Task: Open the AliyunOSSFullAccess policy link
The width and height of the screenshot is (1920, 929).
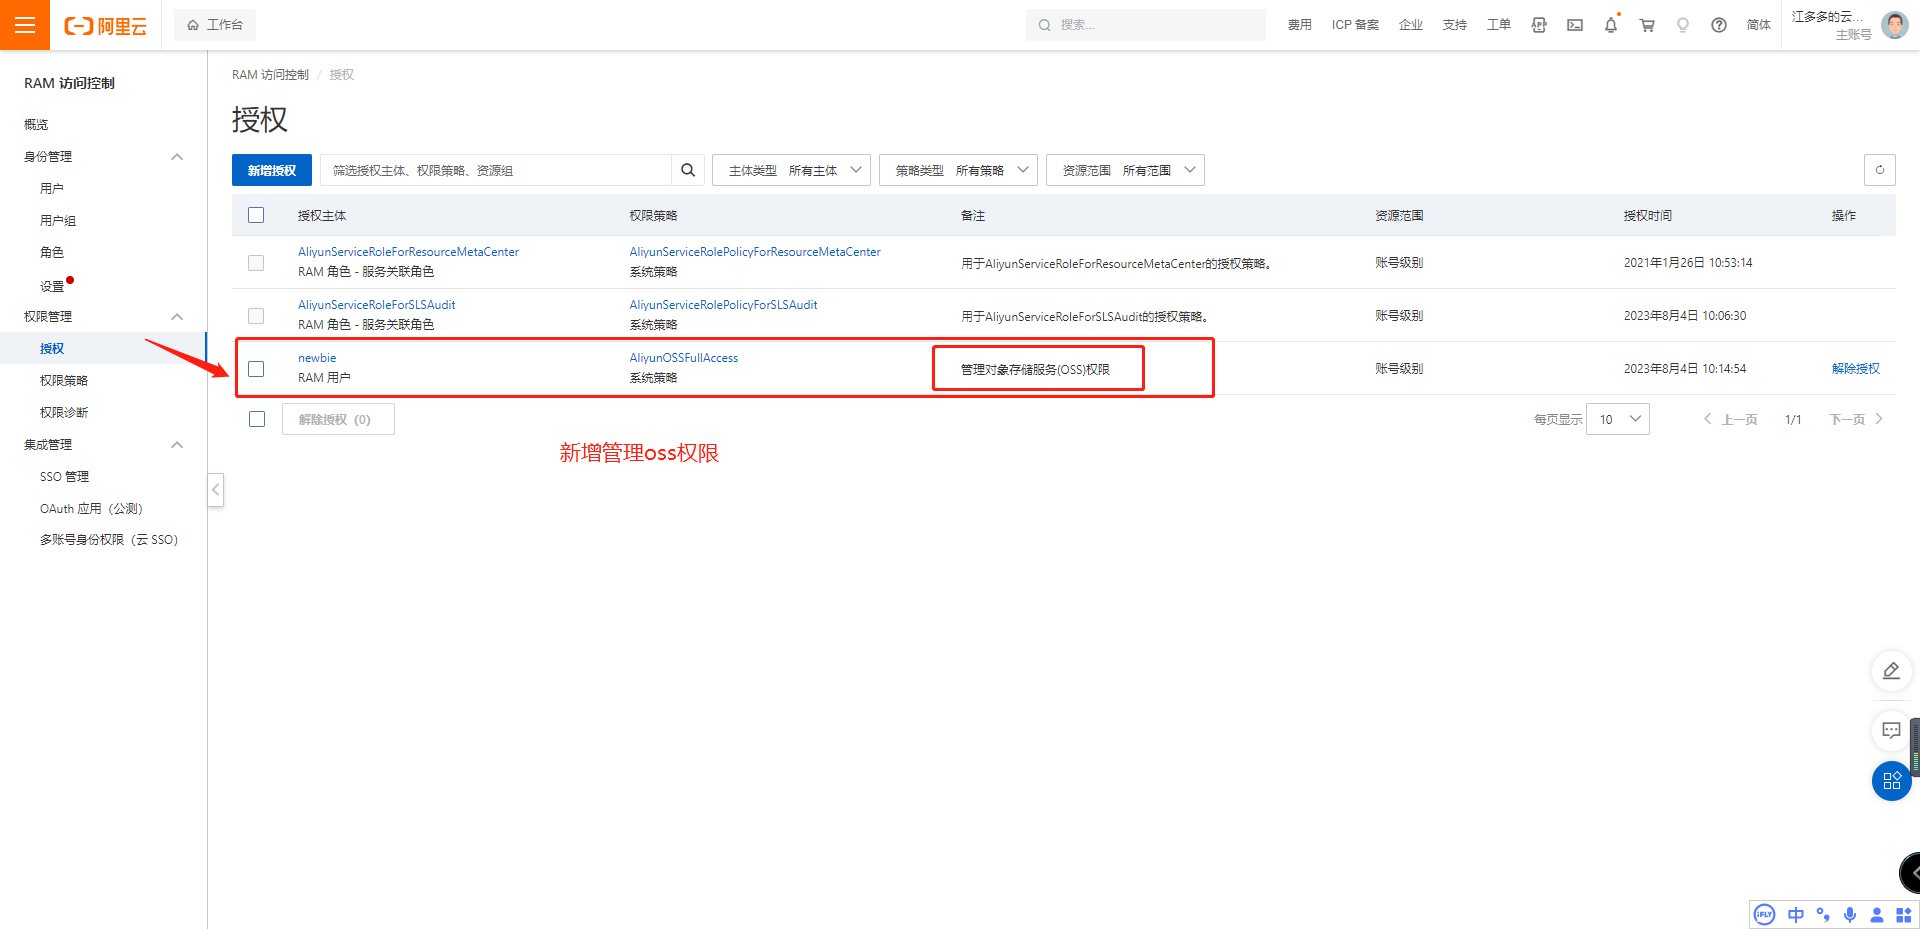Action: click(684, 358)
